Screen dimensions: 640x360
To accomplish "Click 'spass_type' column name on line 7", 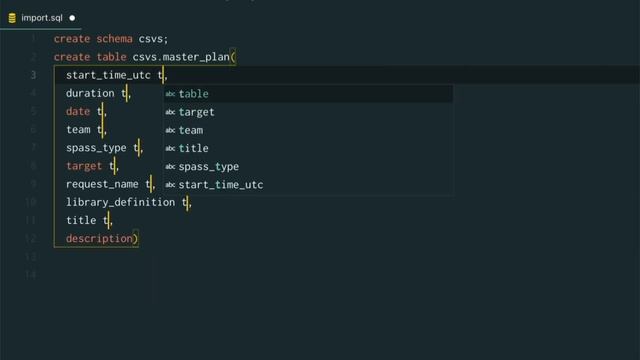I will (96, 148).
